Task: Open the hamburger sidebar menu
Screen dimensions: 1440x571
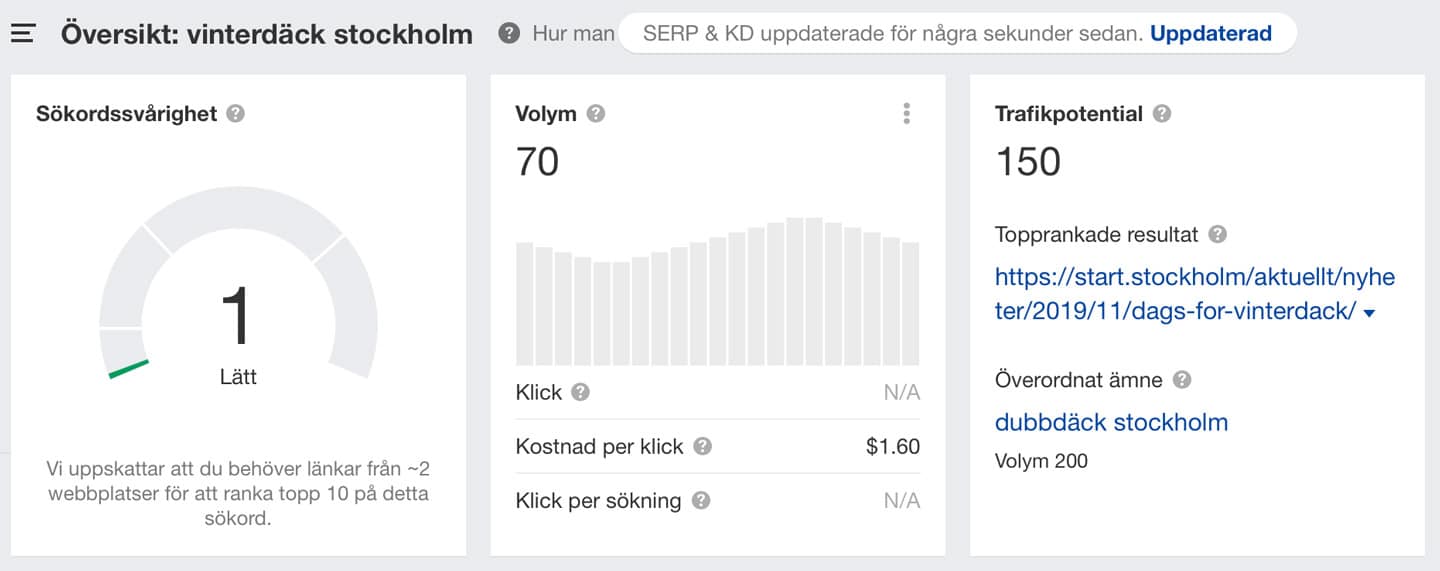Action: click(23, 34)
